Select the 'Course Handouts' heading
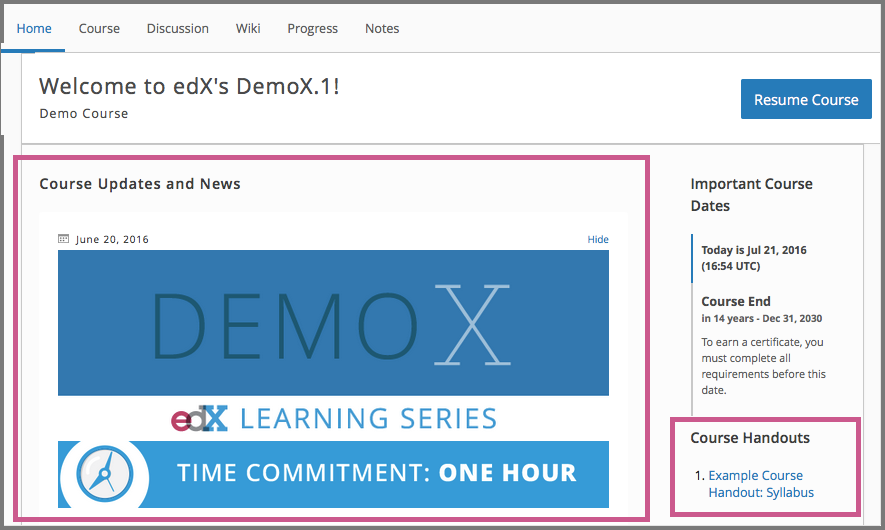Viewport: 885px width, 530px height. coord(750,438)
